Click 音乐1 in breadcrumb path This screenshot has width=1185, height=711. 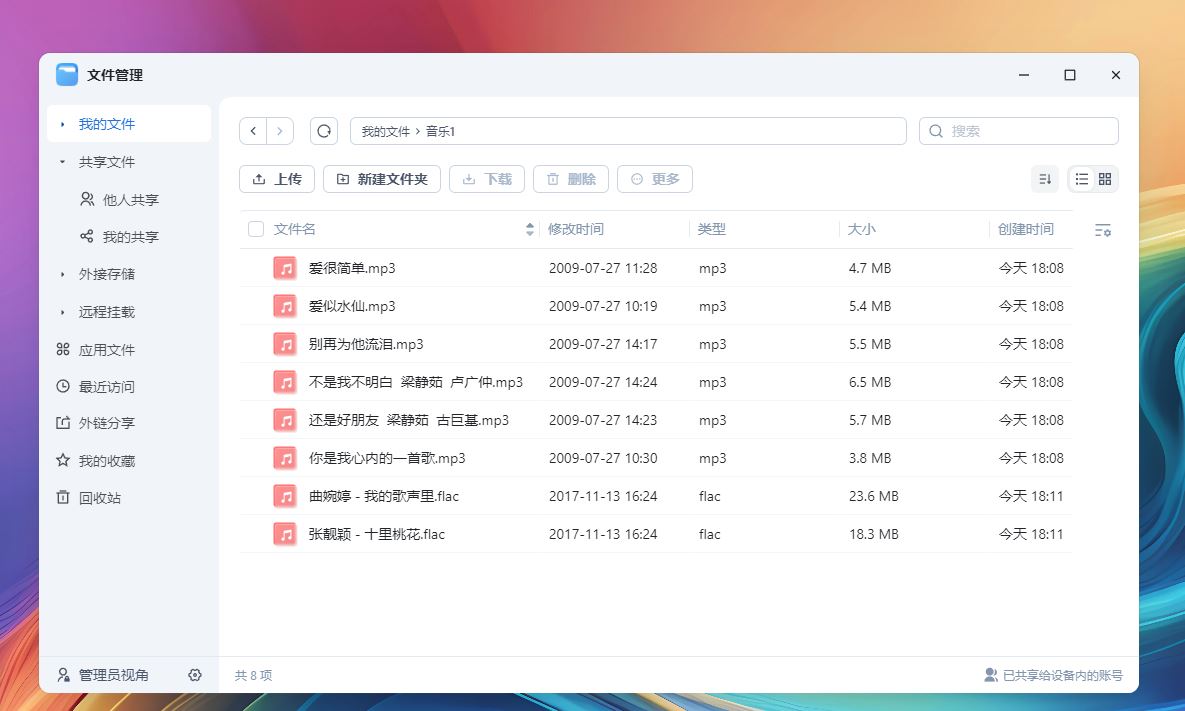(441, 131)
